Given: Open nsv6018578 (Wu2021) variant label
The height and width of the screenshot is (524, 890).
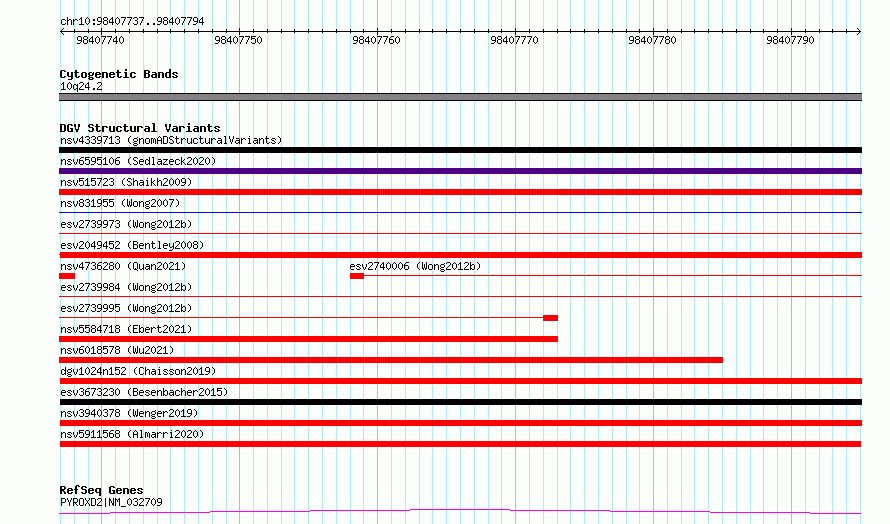Looking at the screenshot, I should pyautogui.click(x=117, y=350).
